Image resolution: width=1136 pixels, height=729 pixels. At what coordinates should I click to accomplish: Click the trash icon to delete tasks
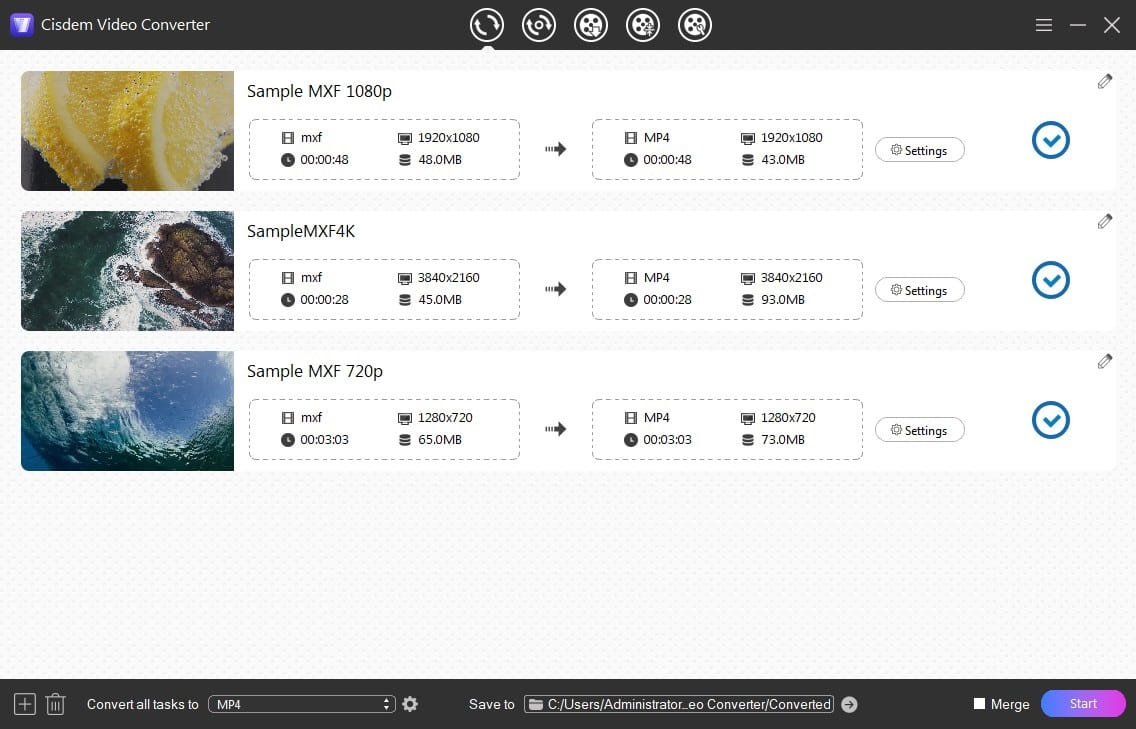(56, 704)
